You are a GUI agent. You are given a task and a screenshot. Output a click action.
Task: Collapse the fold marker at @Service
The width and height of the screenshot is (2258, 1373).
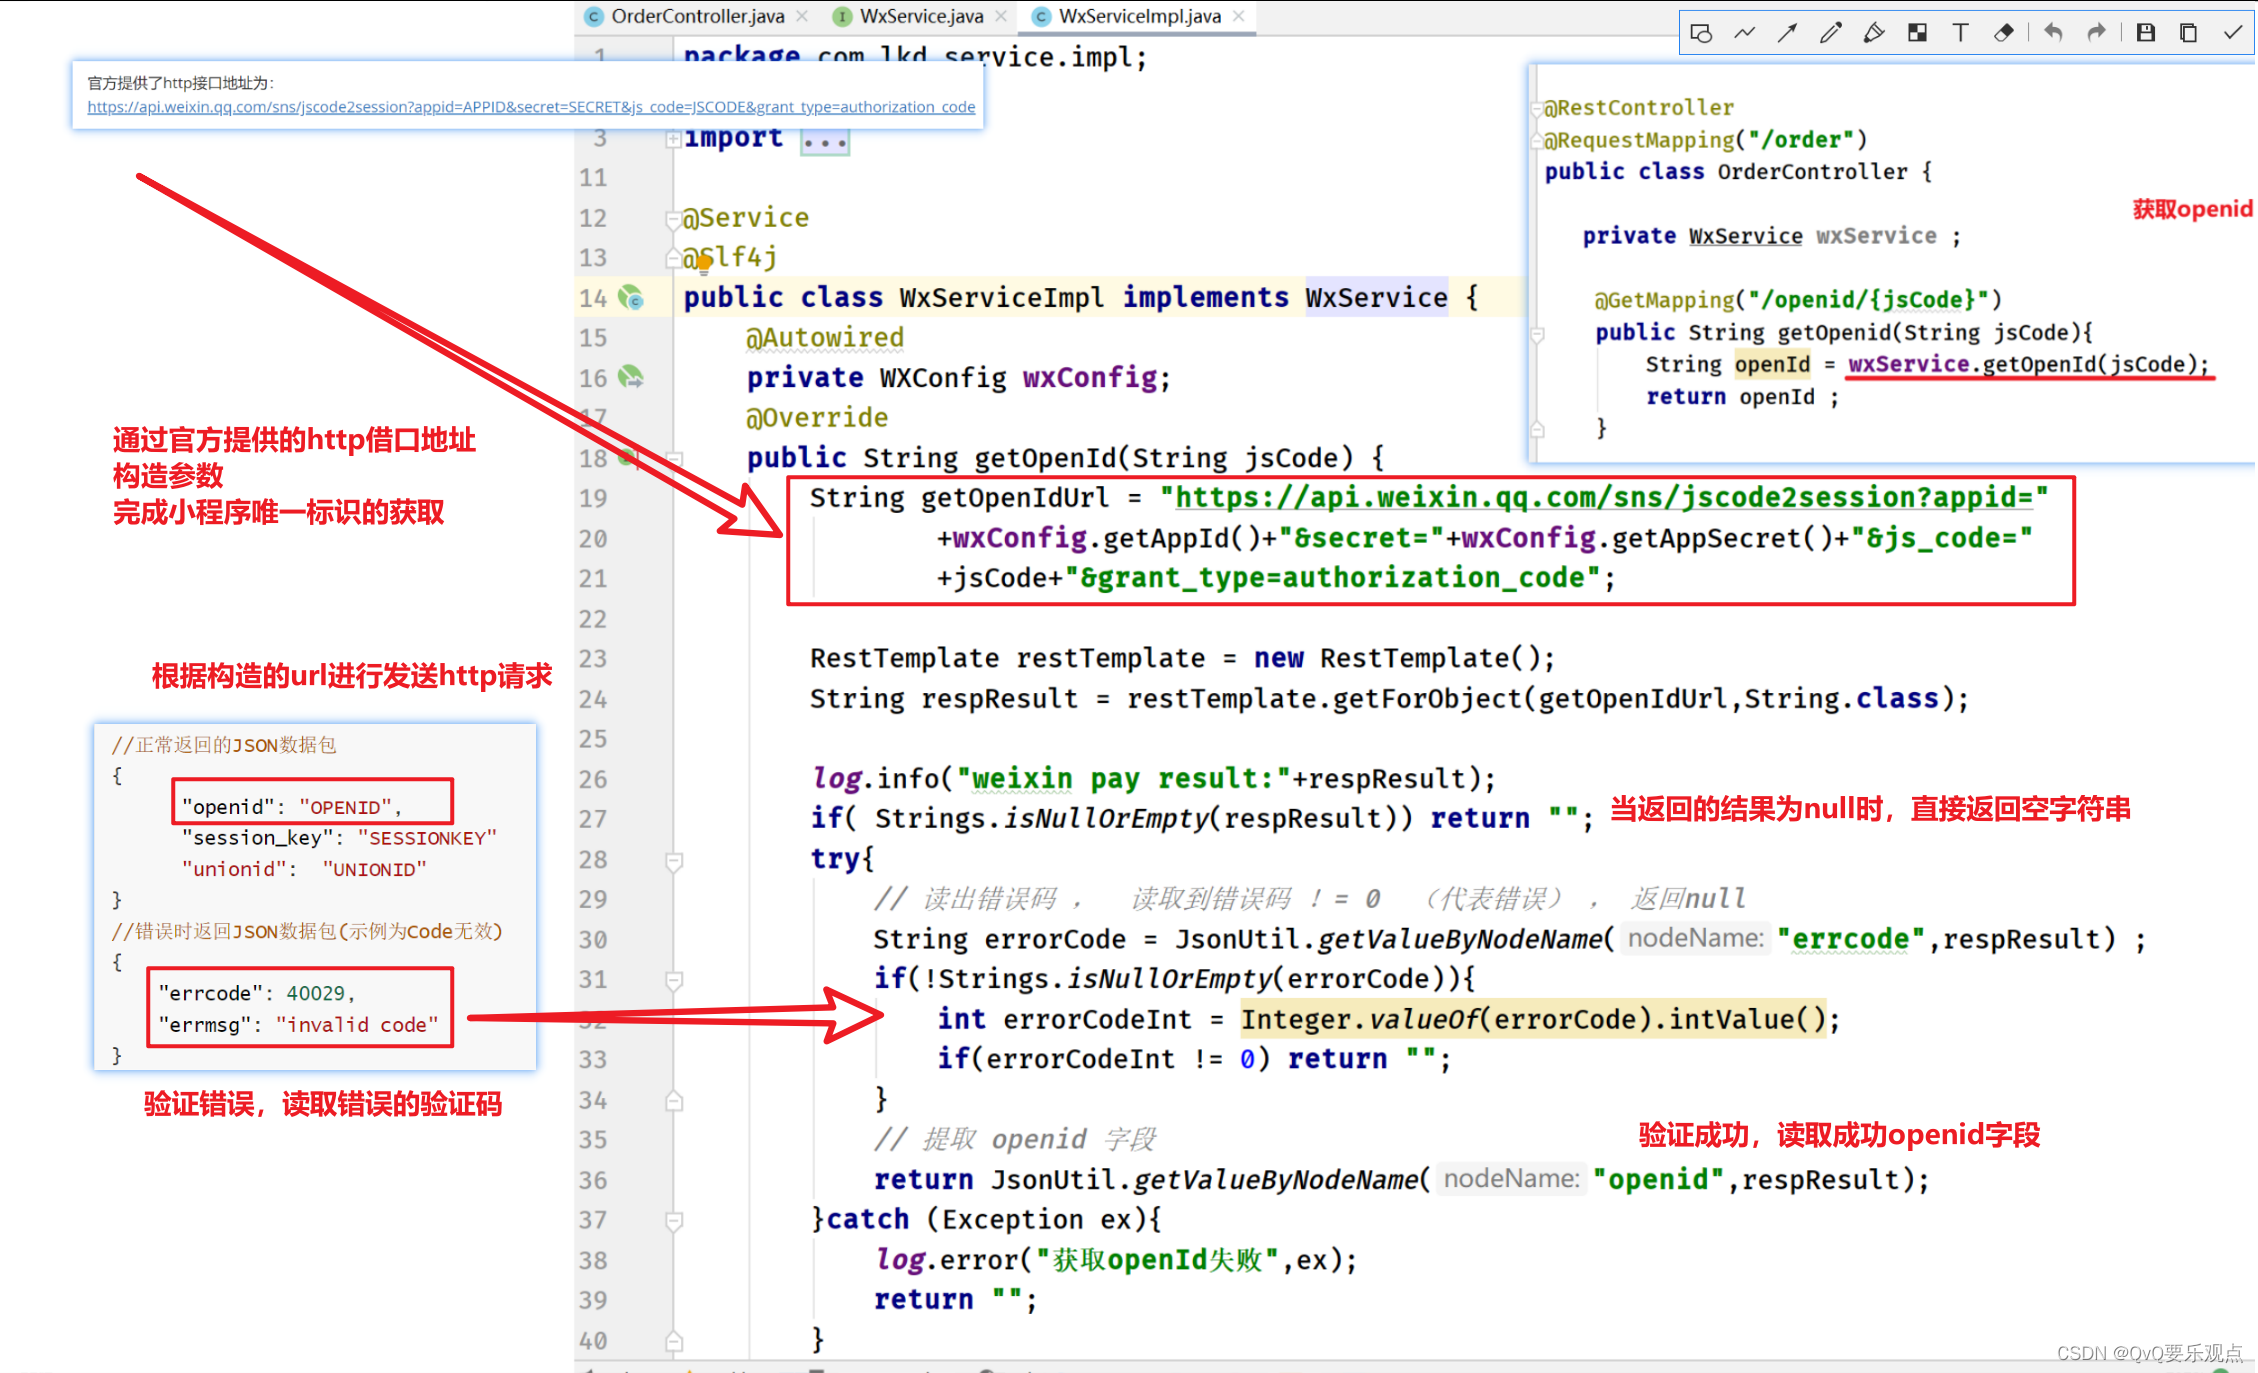(x=674, y=218)
